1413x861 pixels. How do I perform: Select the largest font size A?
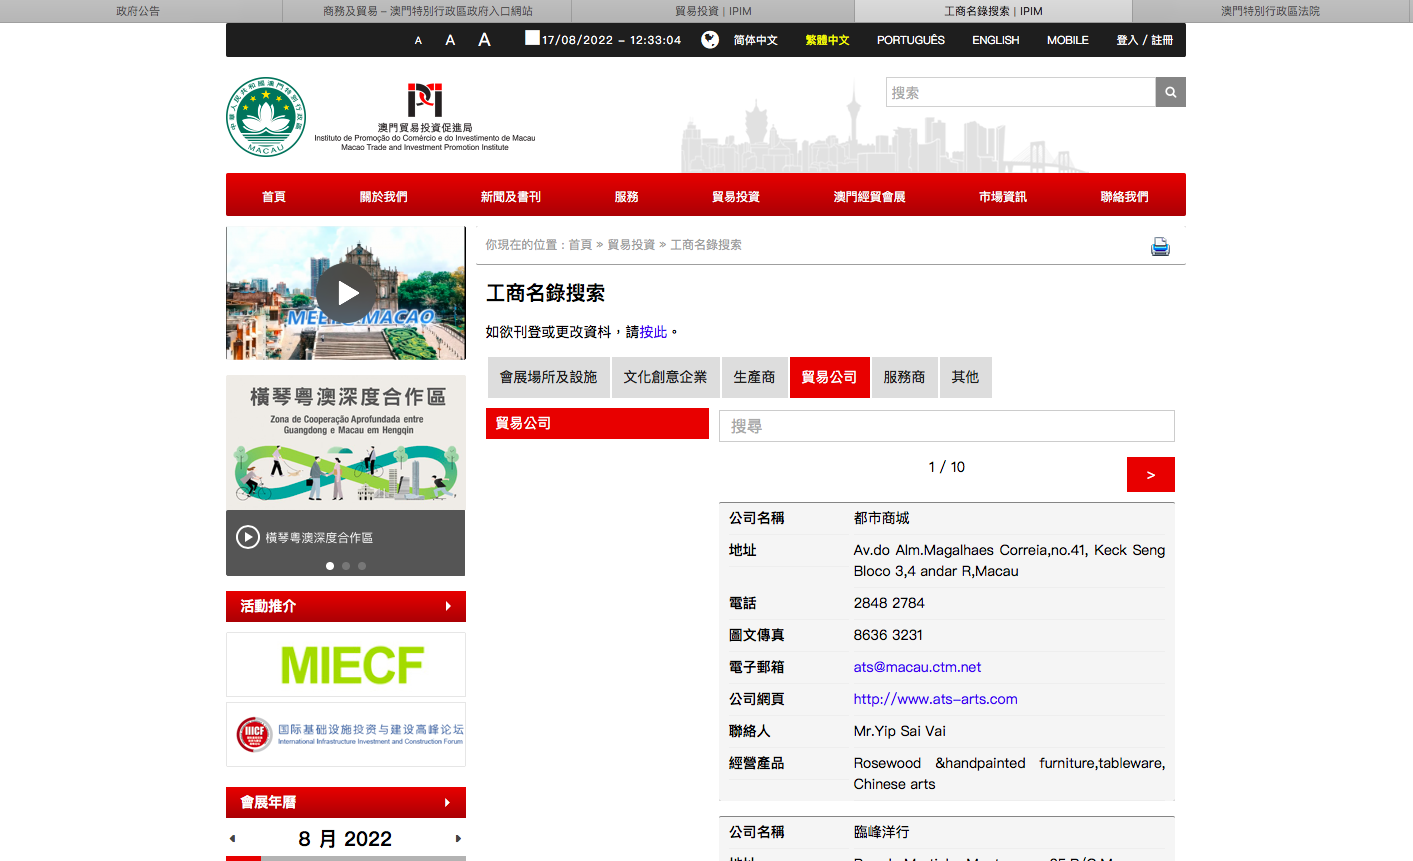tap(484, 40)
